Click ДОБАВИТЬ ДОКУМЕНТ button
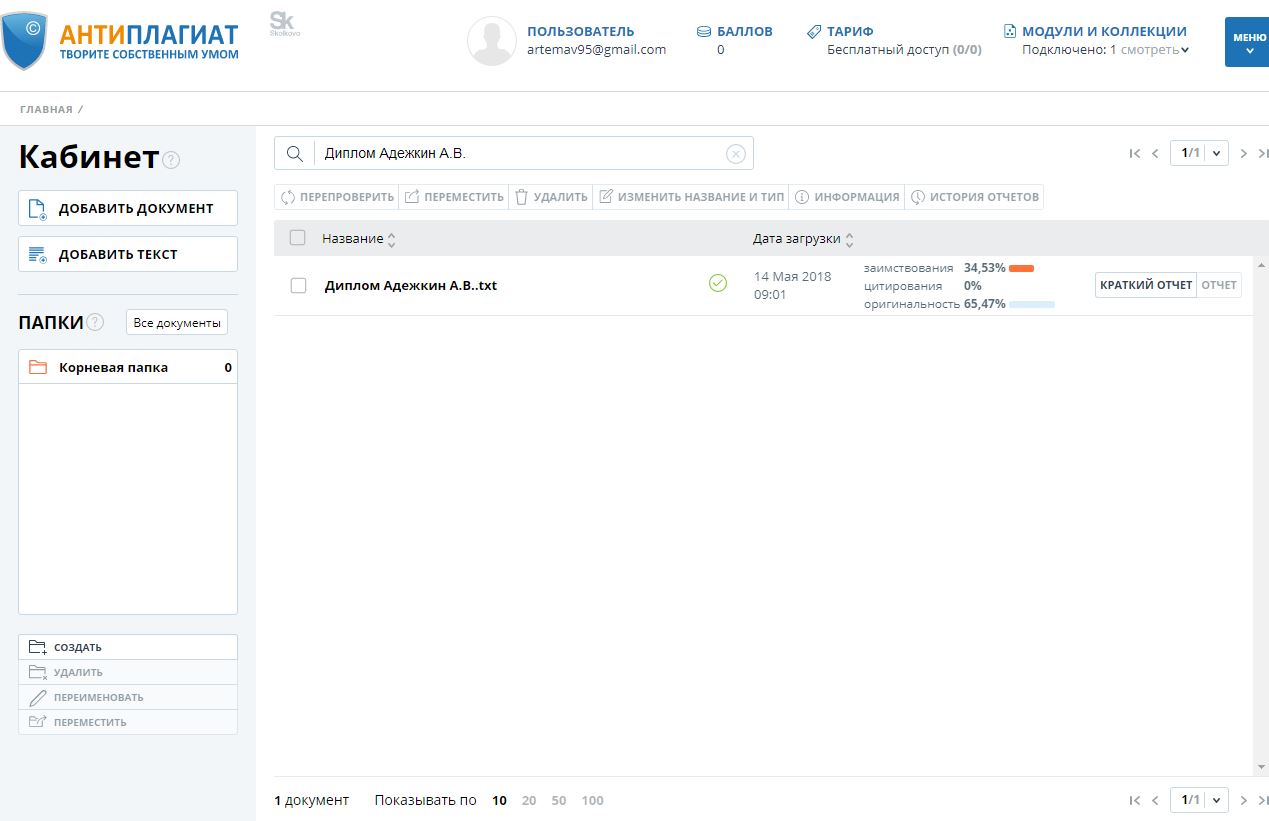 (128, 208)
